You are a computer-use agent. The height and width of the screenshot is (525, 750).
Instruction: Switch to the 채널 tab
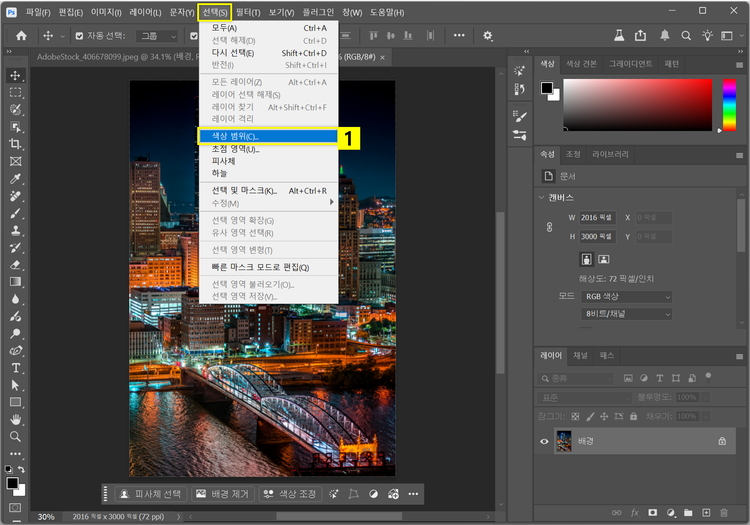coord(581,355)
